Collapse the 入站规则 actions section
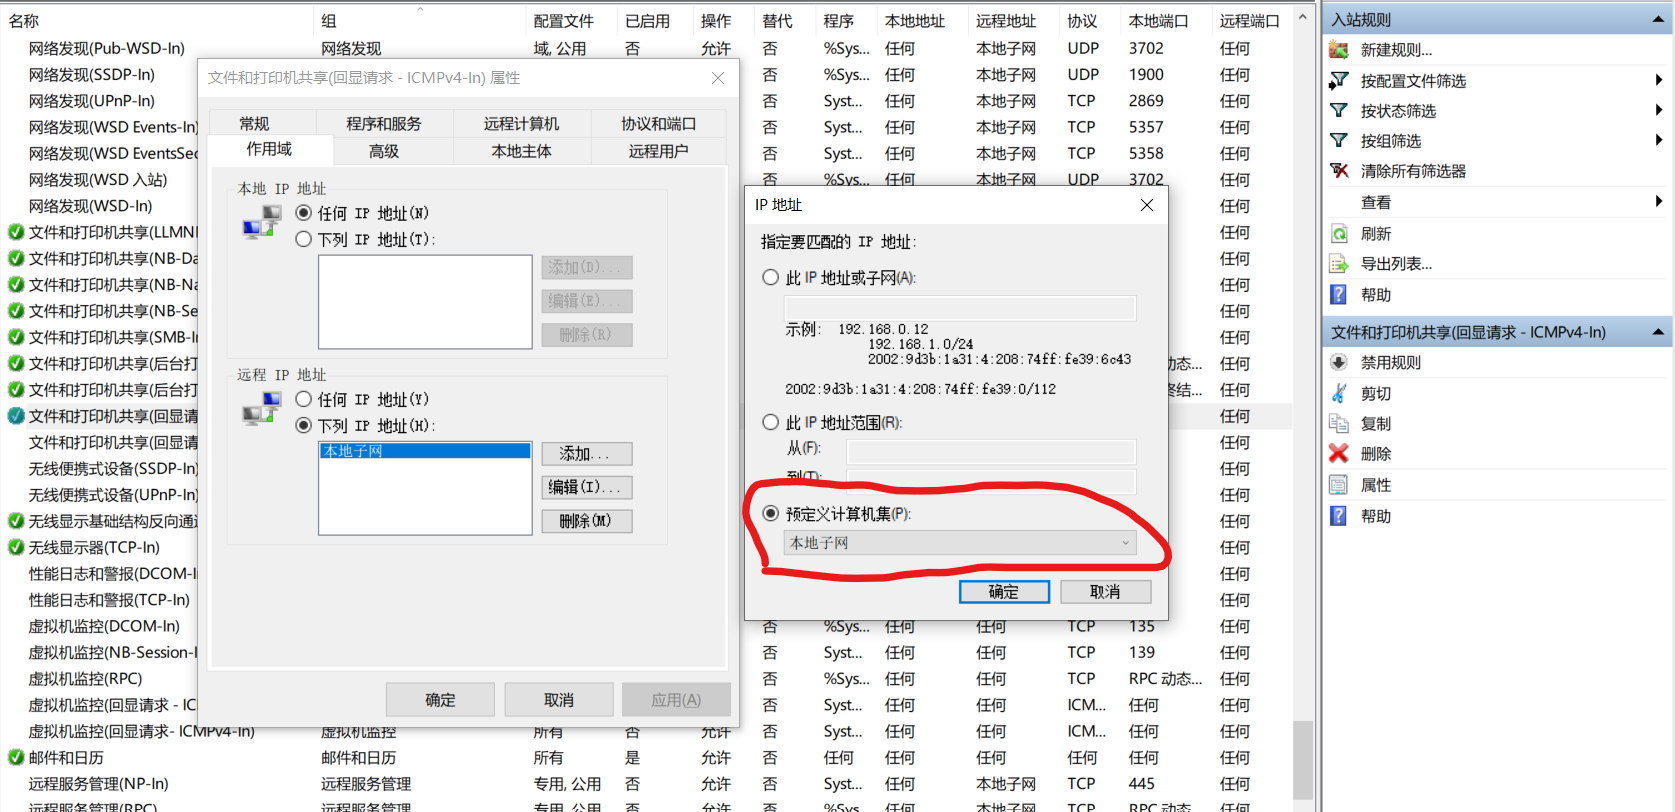 1658,20
